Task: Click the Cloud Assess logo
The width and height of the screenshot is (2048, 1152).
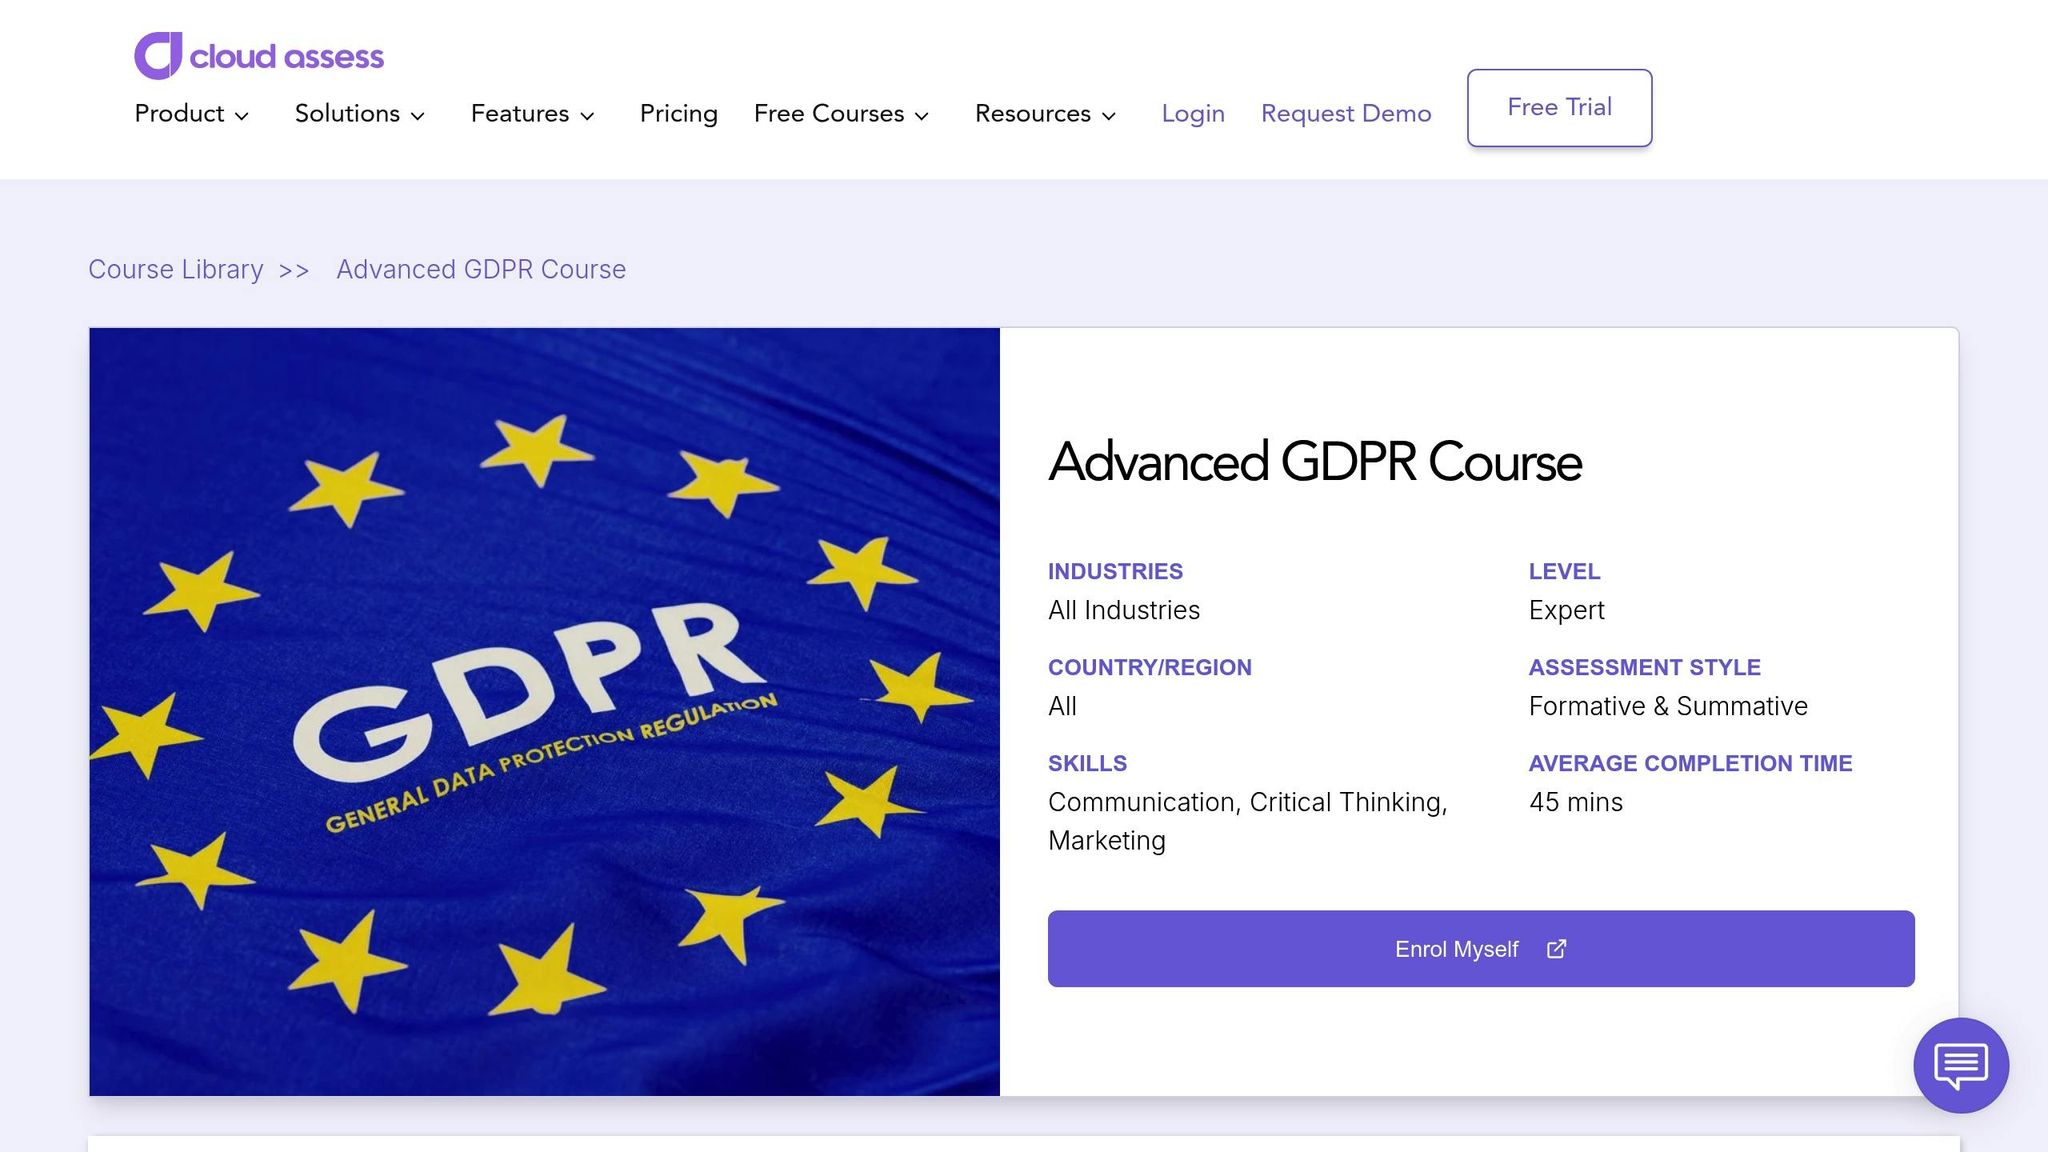Action: (x=259, y=56)
